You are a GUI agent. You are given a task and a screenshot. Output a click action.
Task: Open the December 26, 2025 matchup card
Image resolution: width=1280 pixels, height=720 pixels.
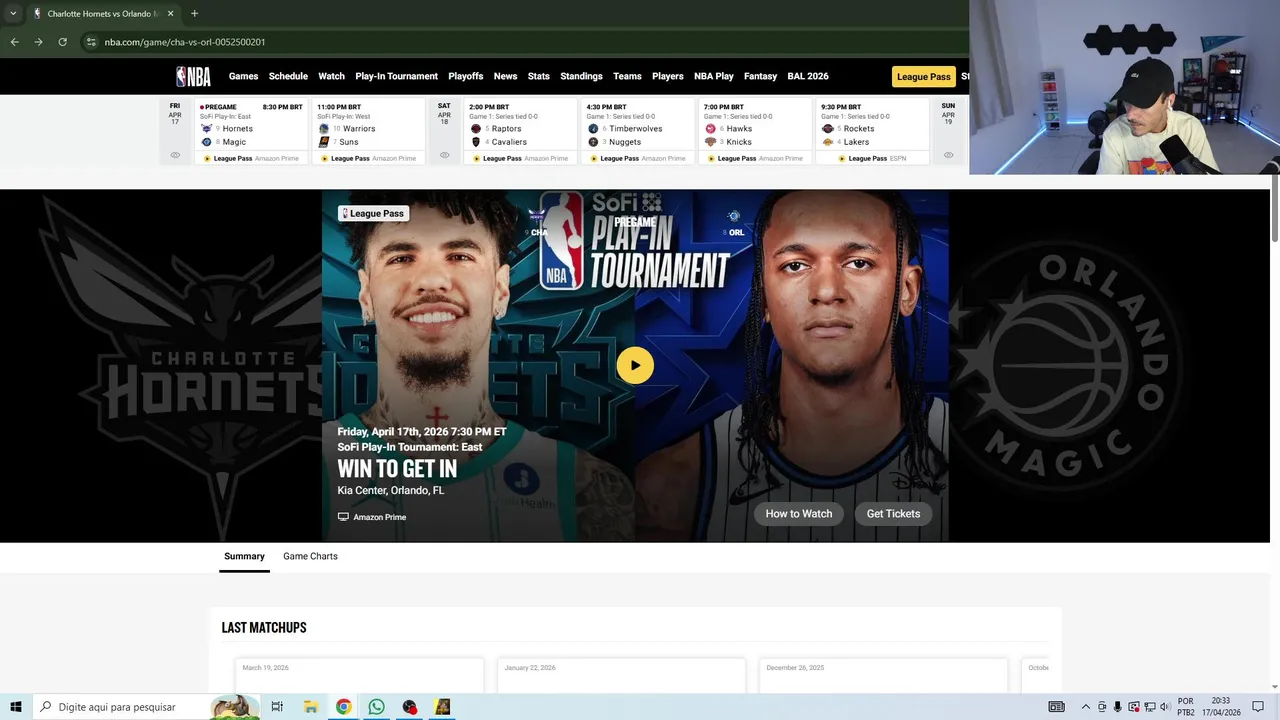point(883,675)
